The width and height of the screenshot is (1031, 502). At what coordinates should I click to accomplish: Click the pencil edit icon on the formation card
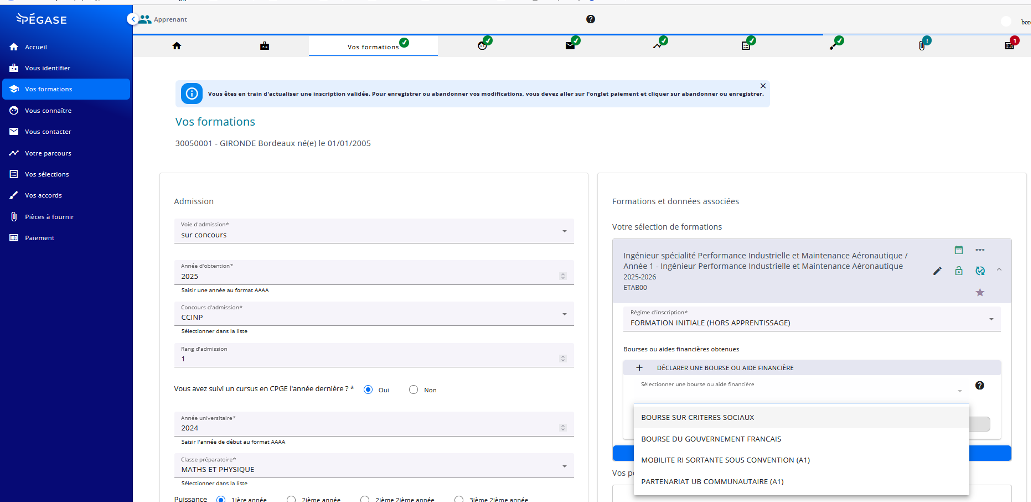tap(937, 271)
